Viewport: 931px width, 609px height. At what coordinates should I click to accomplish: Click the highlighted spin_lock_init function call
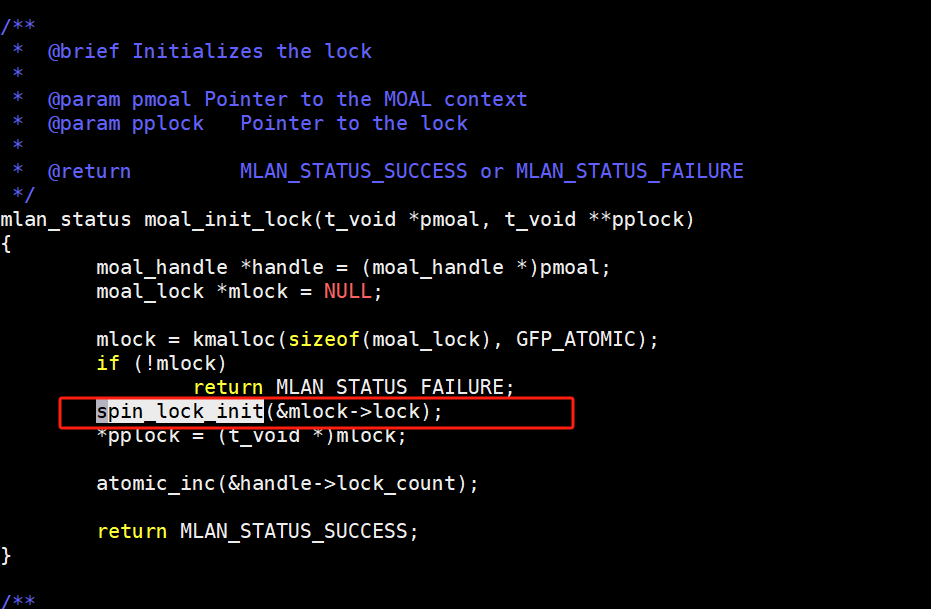pos(180,412)
